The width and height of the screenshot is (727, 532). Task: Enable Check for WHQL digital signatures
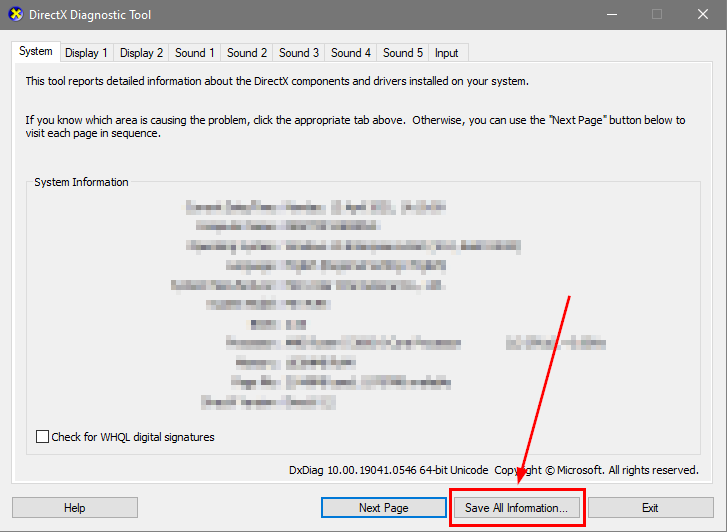pyautogui.click(x=42, y=437)
